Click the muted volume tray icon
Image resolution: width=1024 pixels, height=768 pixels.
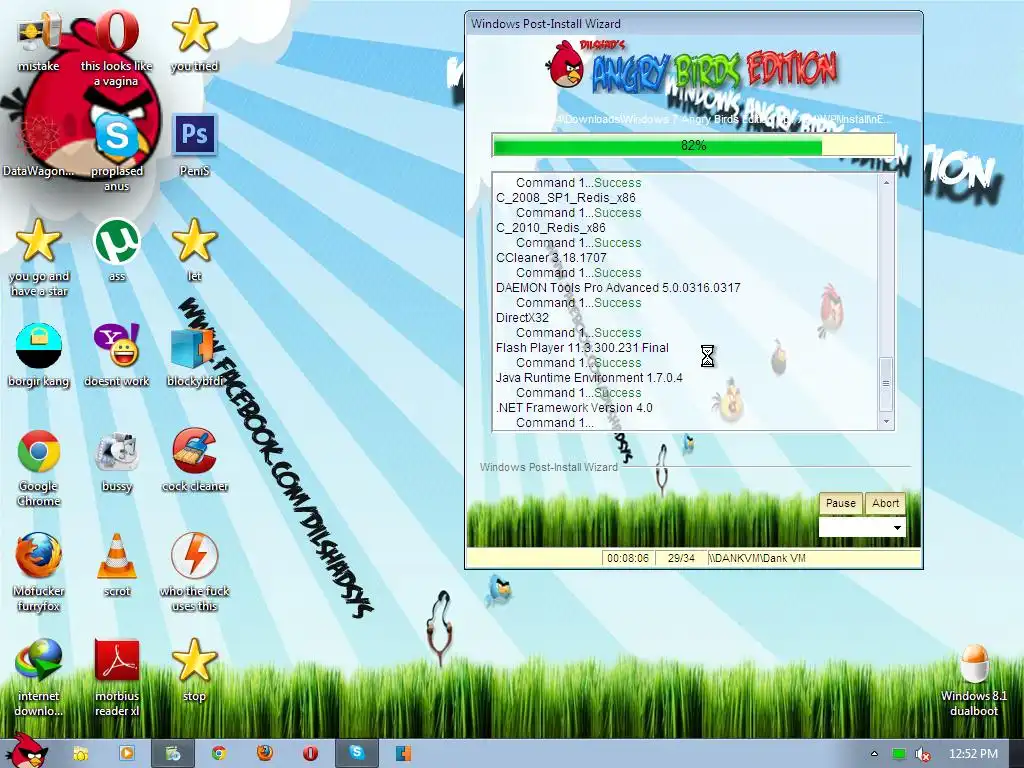923,754
